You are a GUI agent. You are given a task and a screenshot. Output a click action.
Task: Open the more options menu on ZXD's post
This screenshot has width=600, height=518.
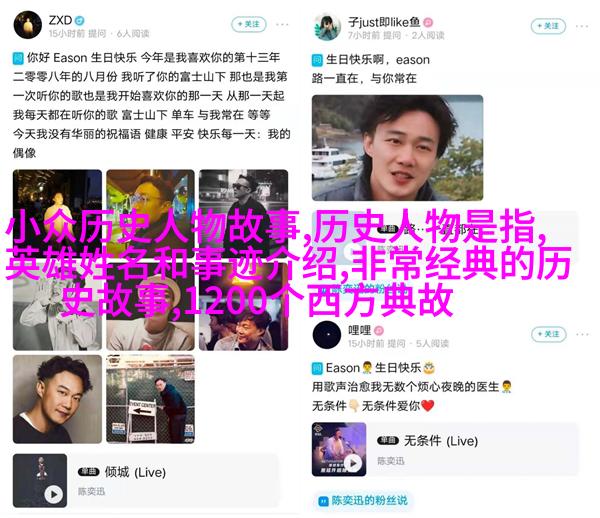(x=282, y=24)
